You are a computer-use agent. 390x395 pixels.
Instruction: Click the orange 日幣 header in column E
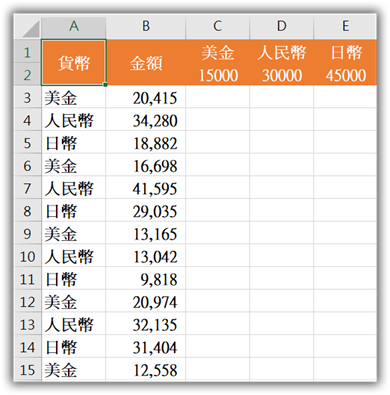pos(345,52)
